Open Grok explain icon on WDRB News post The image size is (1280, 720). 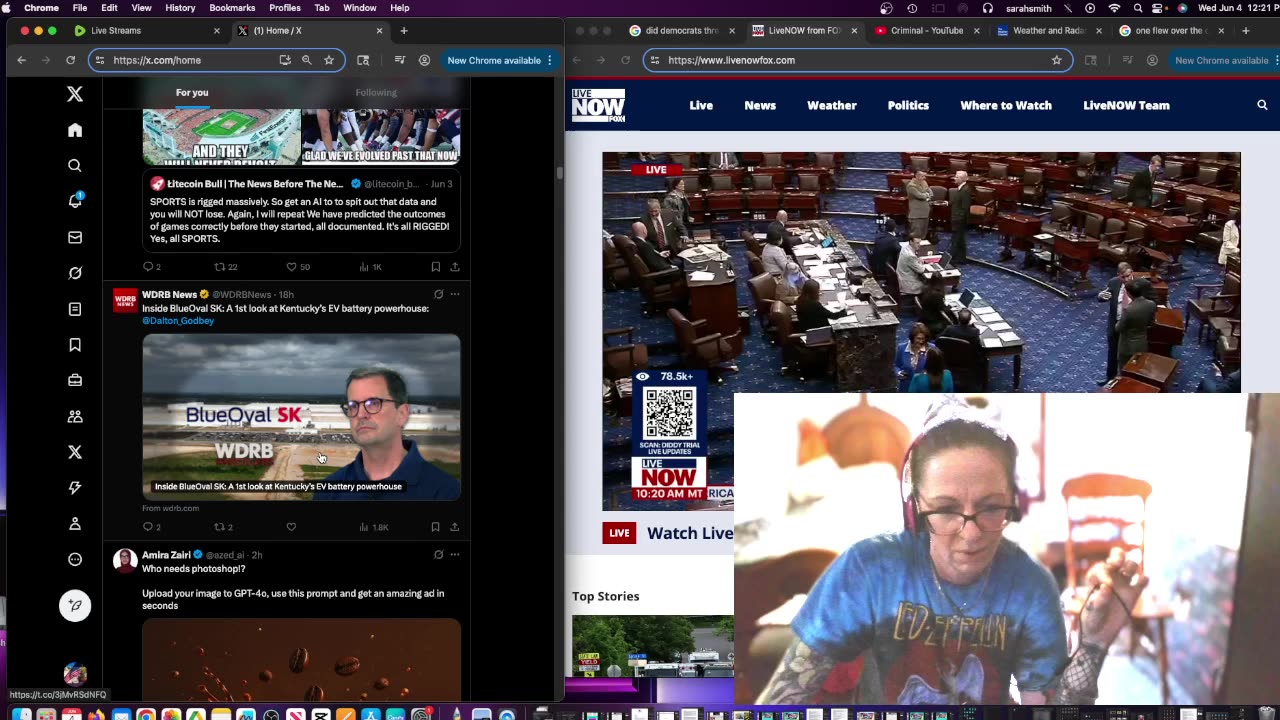438,294
